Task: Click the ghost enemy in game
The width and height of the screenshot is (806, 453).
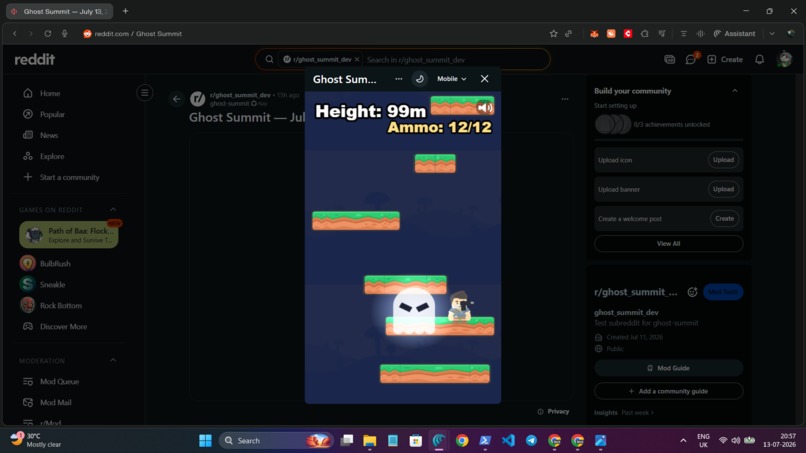Action: point(414,311)
